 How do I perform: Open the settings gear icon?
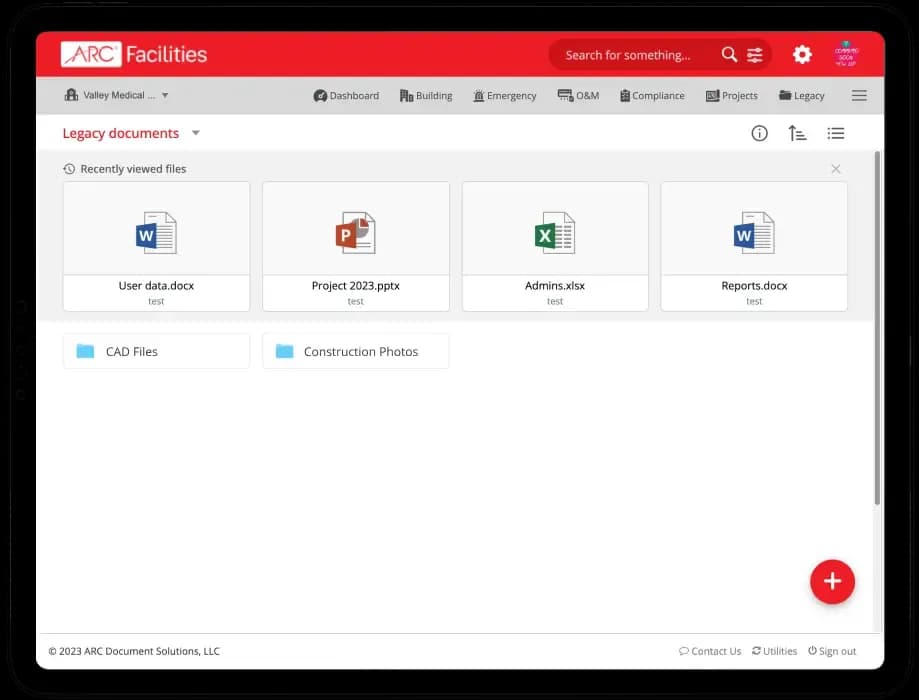pos(802,55)
